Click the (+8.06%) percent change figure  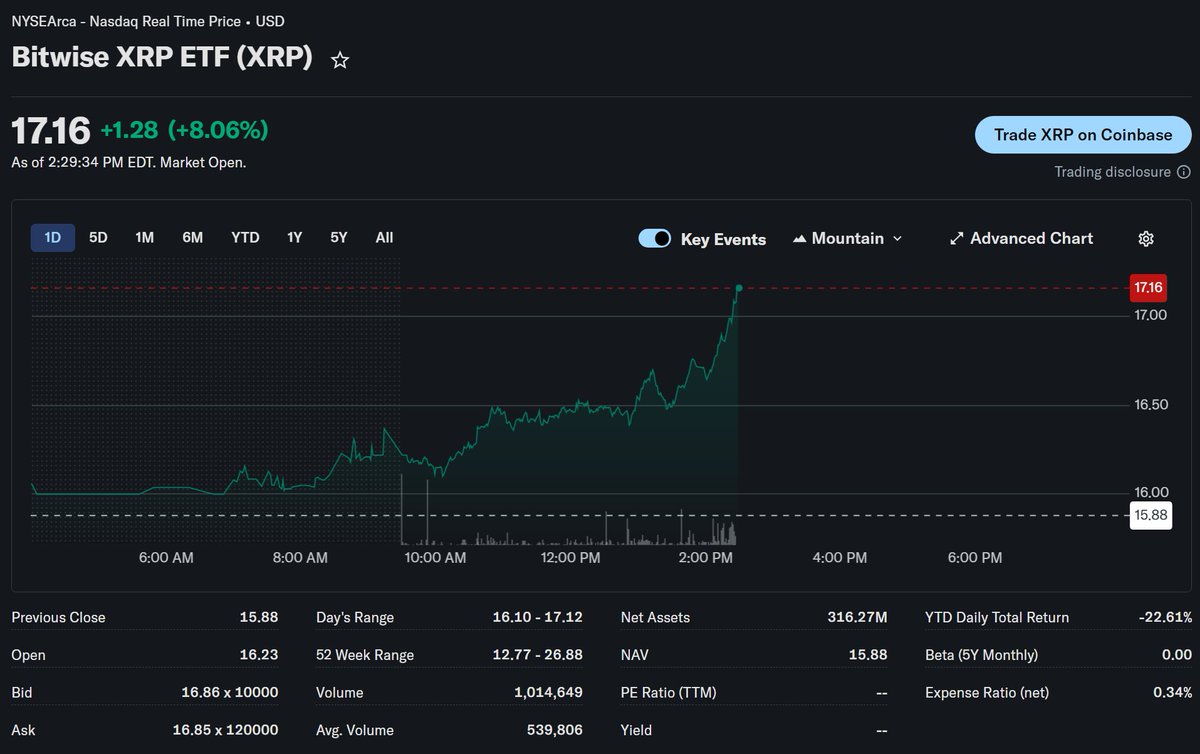tap(218, 130)
